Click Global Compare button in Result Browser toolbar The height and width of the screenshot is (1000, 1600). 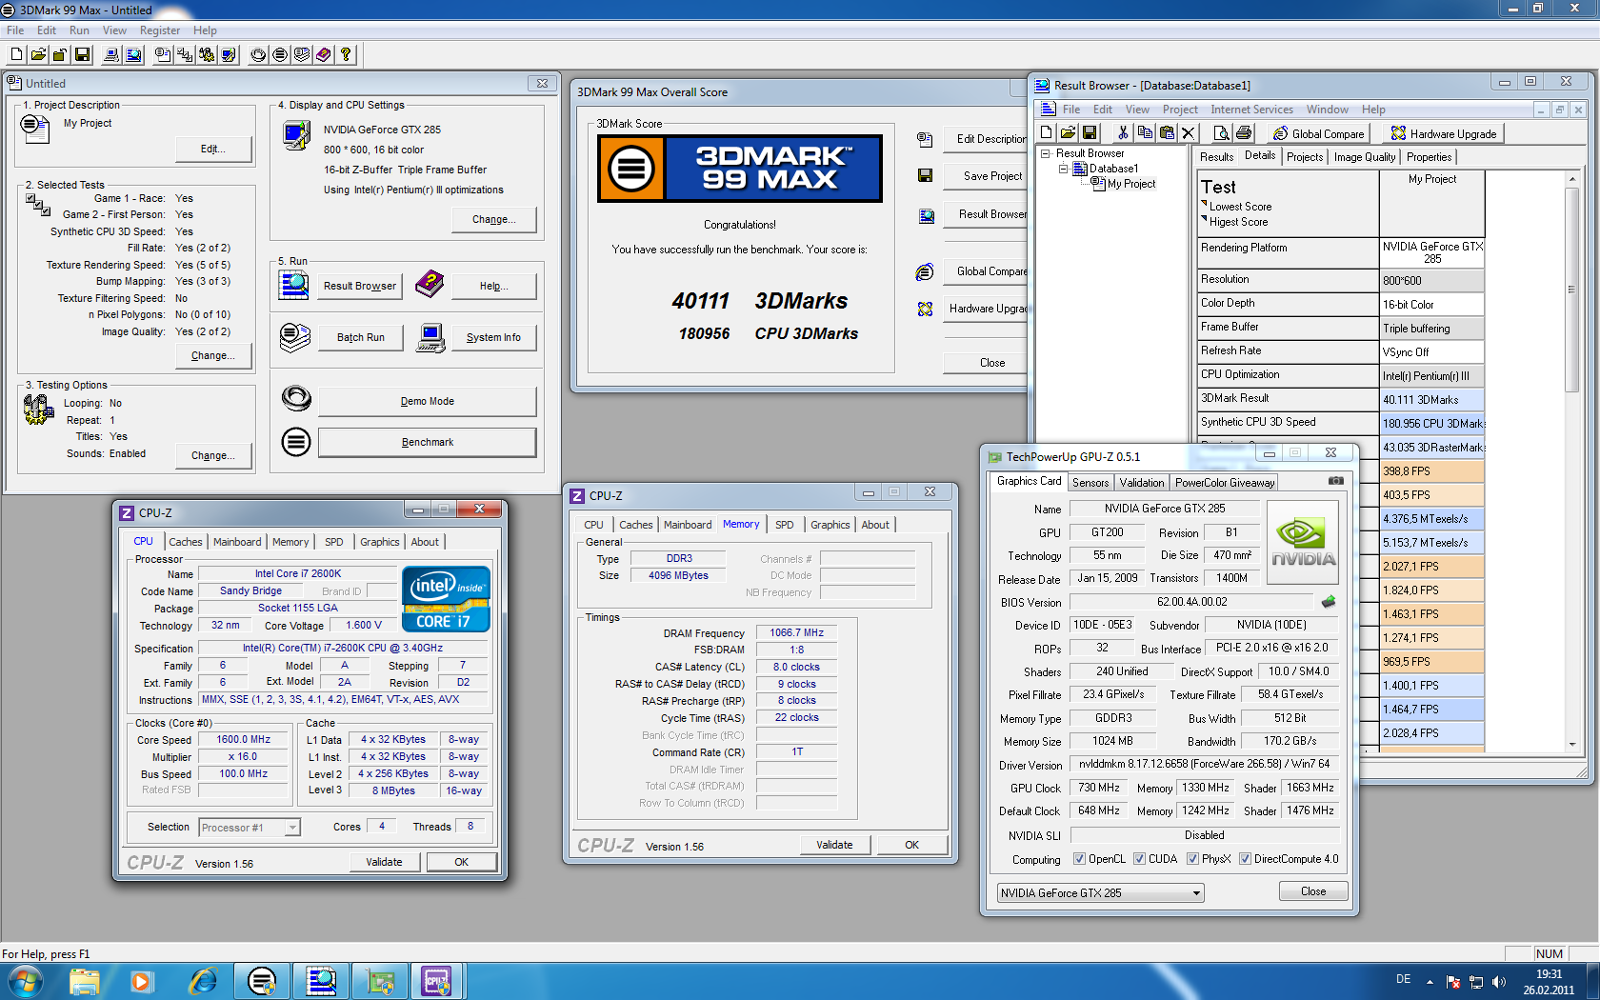click(1318, 134)
